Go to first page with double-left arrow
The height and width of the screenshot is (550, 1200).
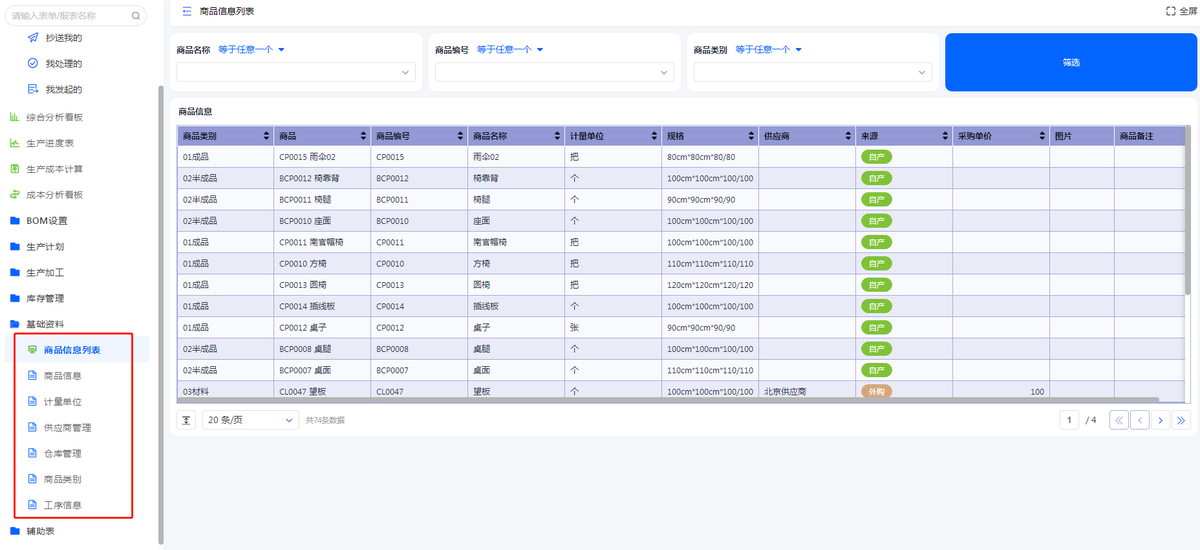[x=1118, y=420]
